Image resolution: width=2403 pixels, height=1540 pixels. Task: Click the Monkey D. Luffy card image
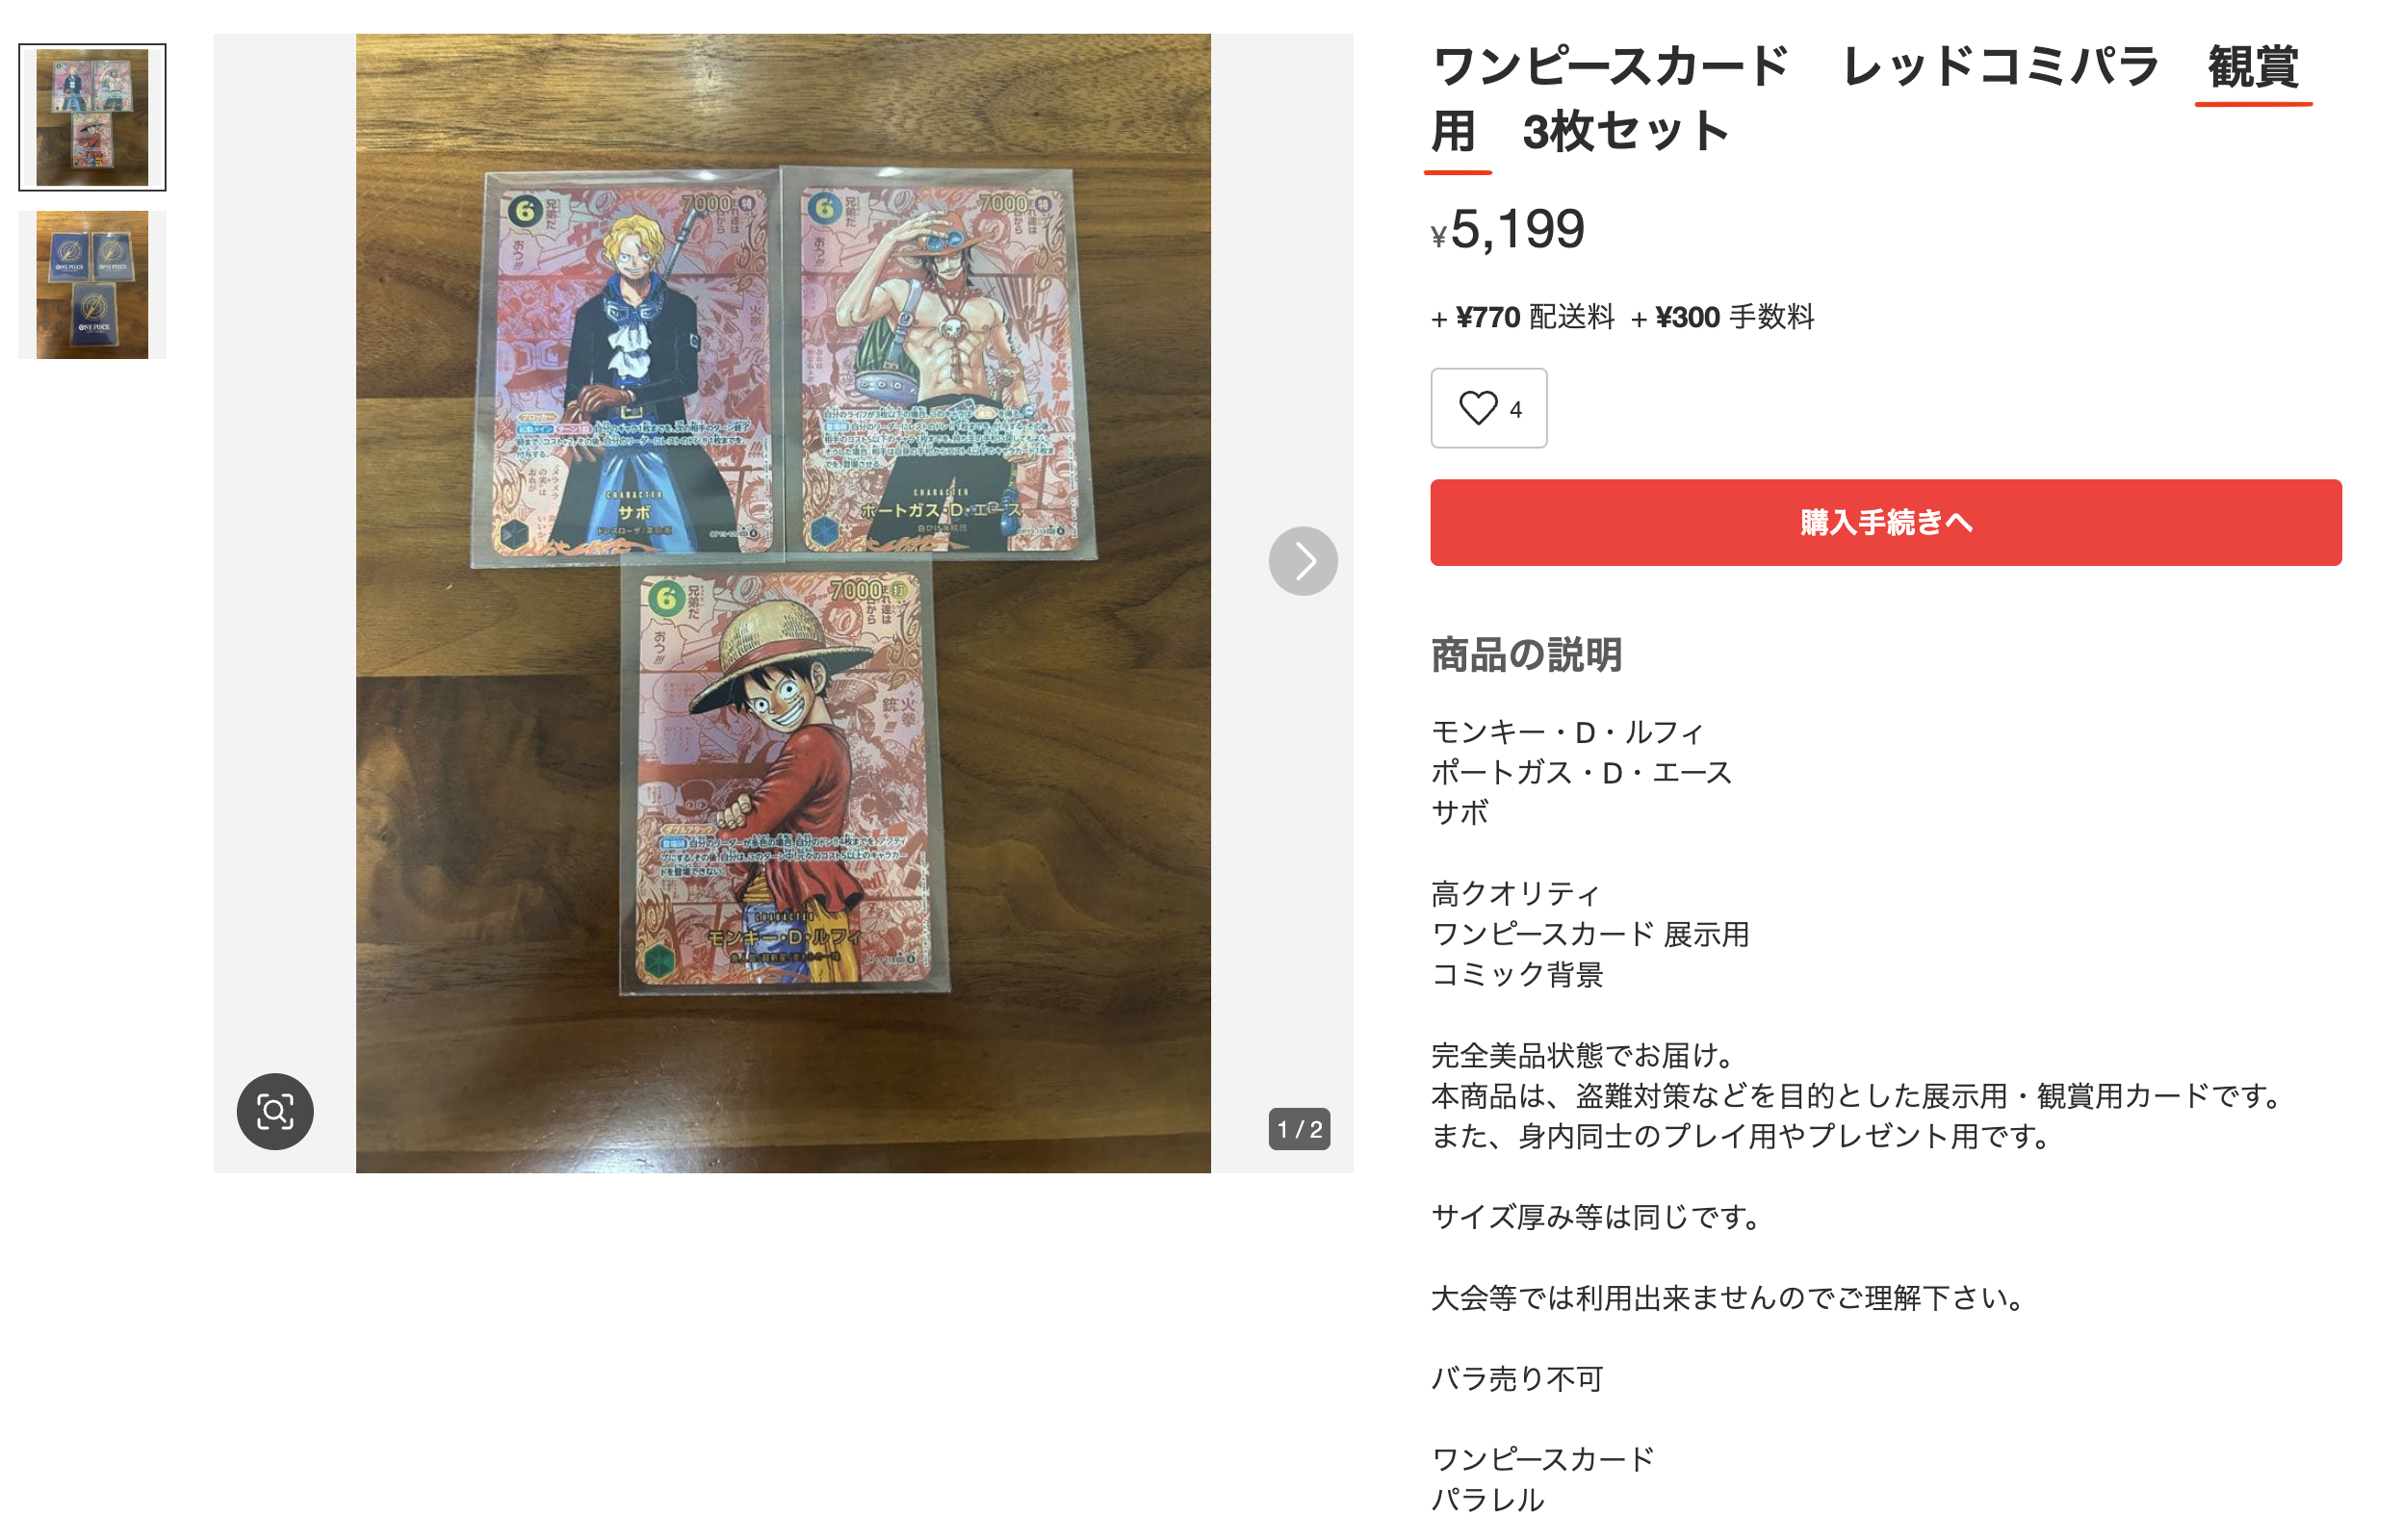point(783,778)
